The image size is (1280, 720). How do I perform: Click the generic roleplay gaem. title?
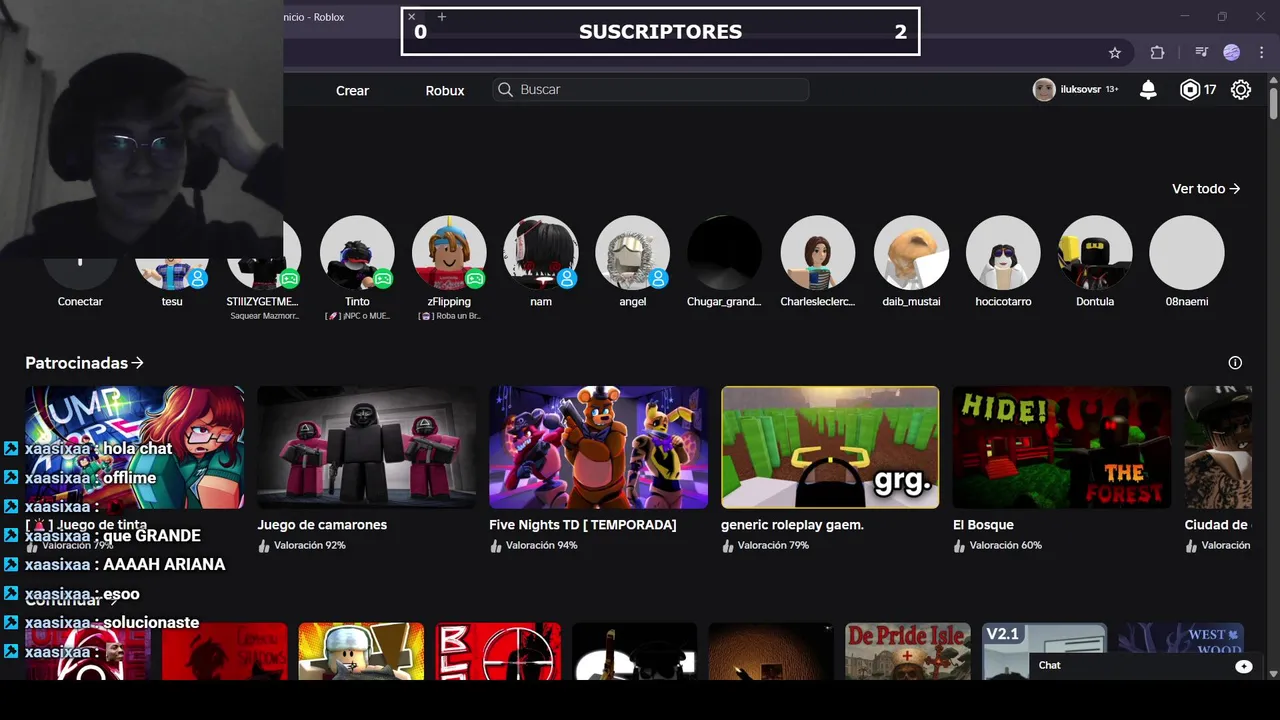tap(792, 525)
